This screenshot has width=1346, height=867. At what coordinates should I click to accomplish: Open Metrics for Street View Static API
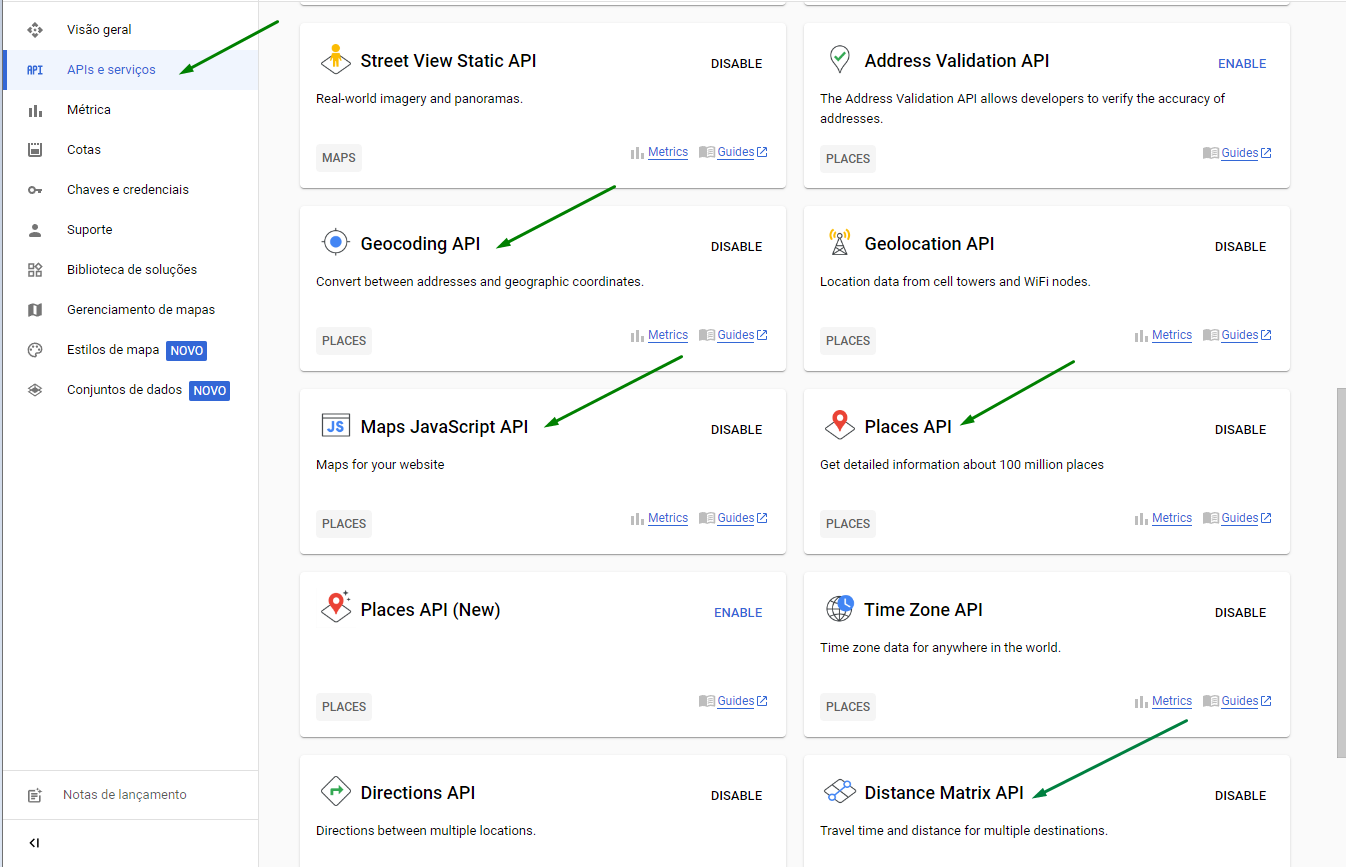[668, 152]
